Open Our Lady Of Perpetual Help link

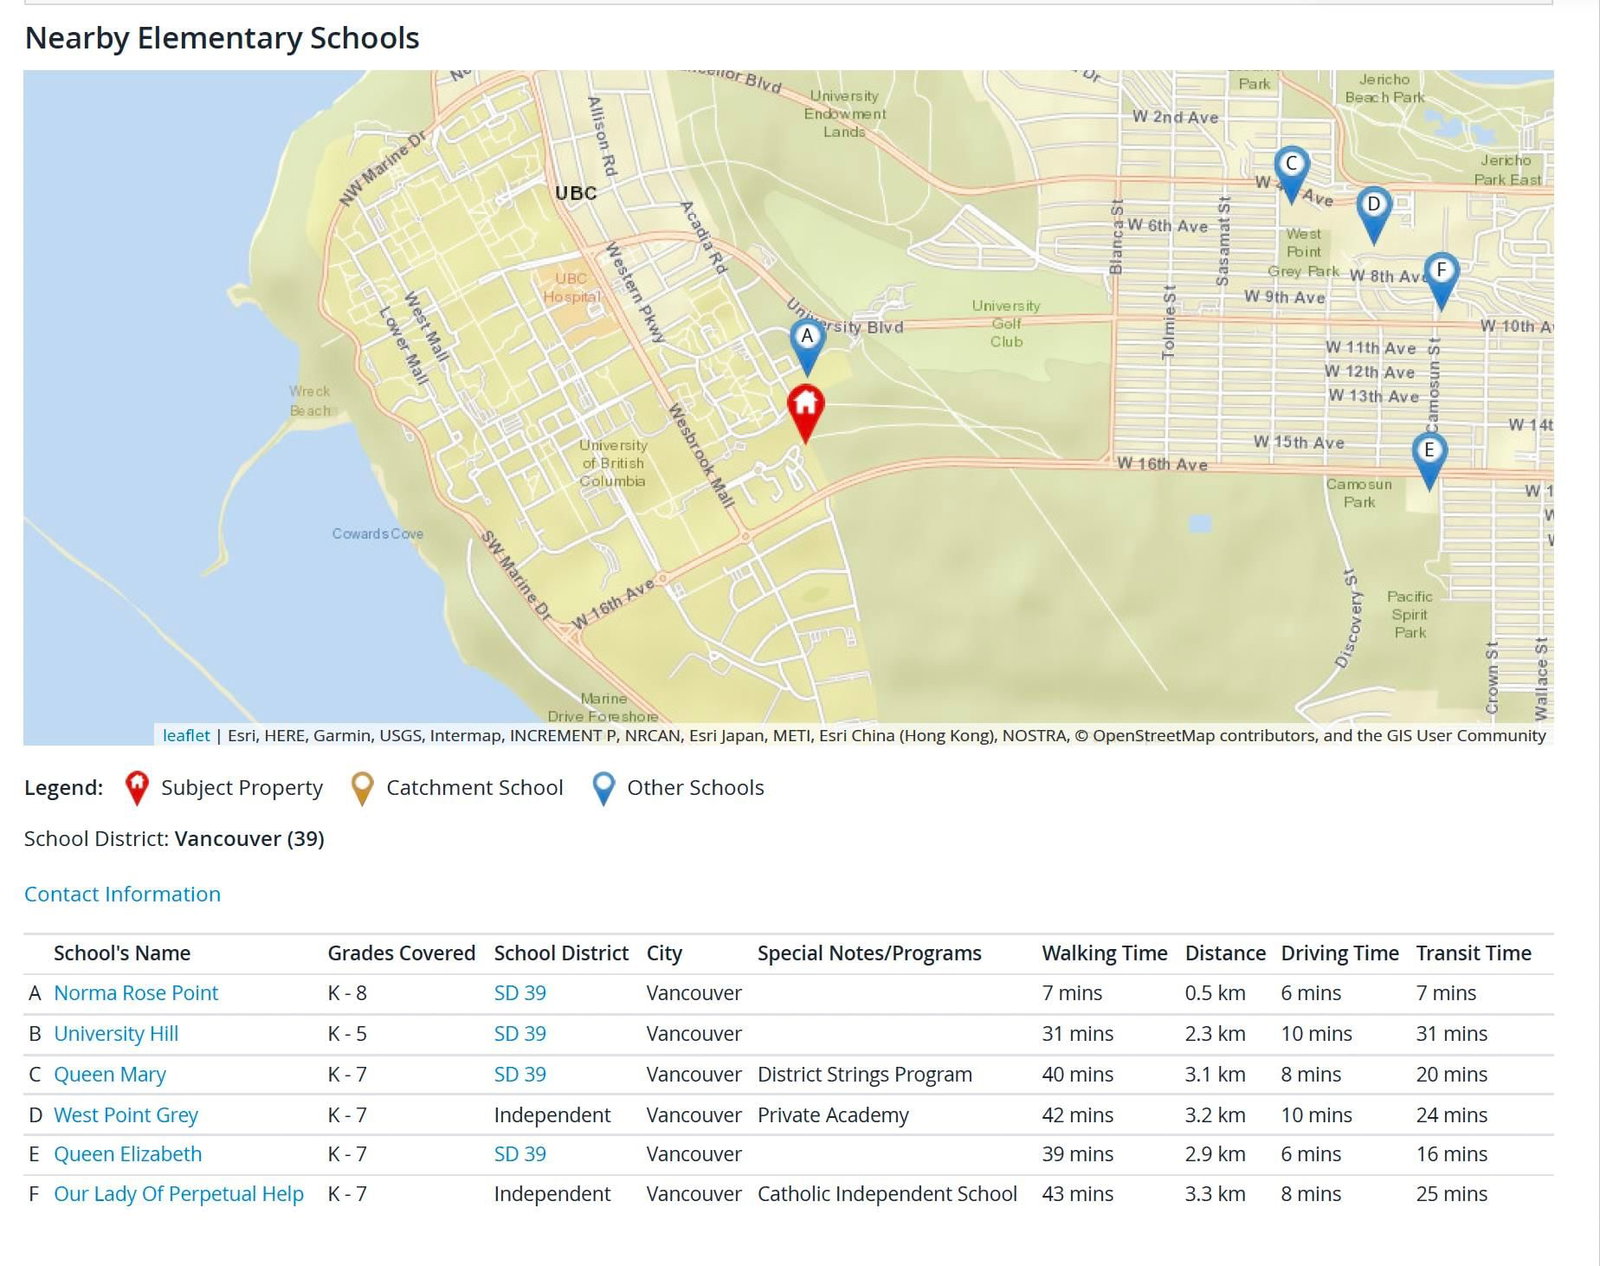179,1194
